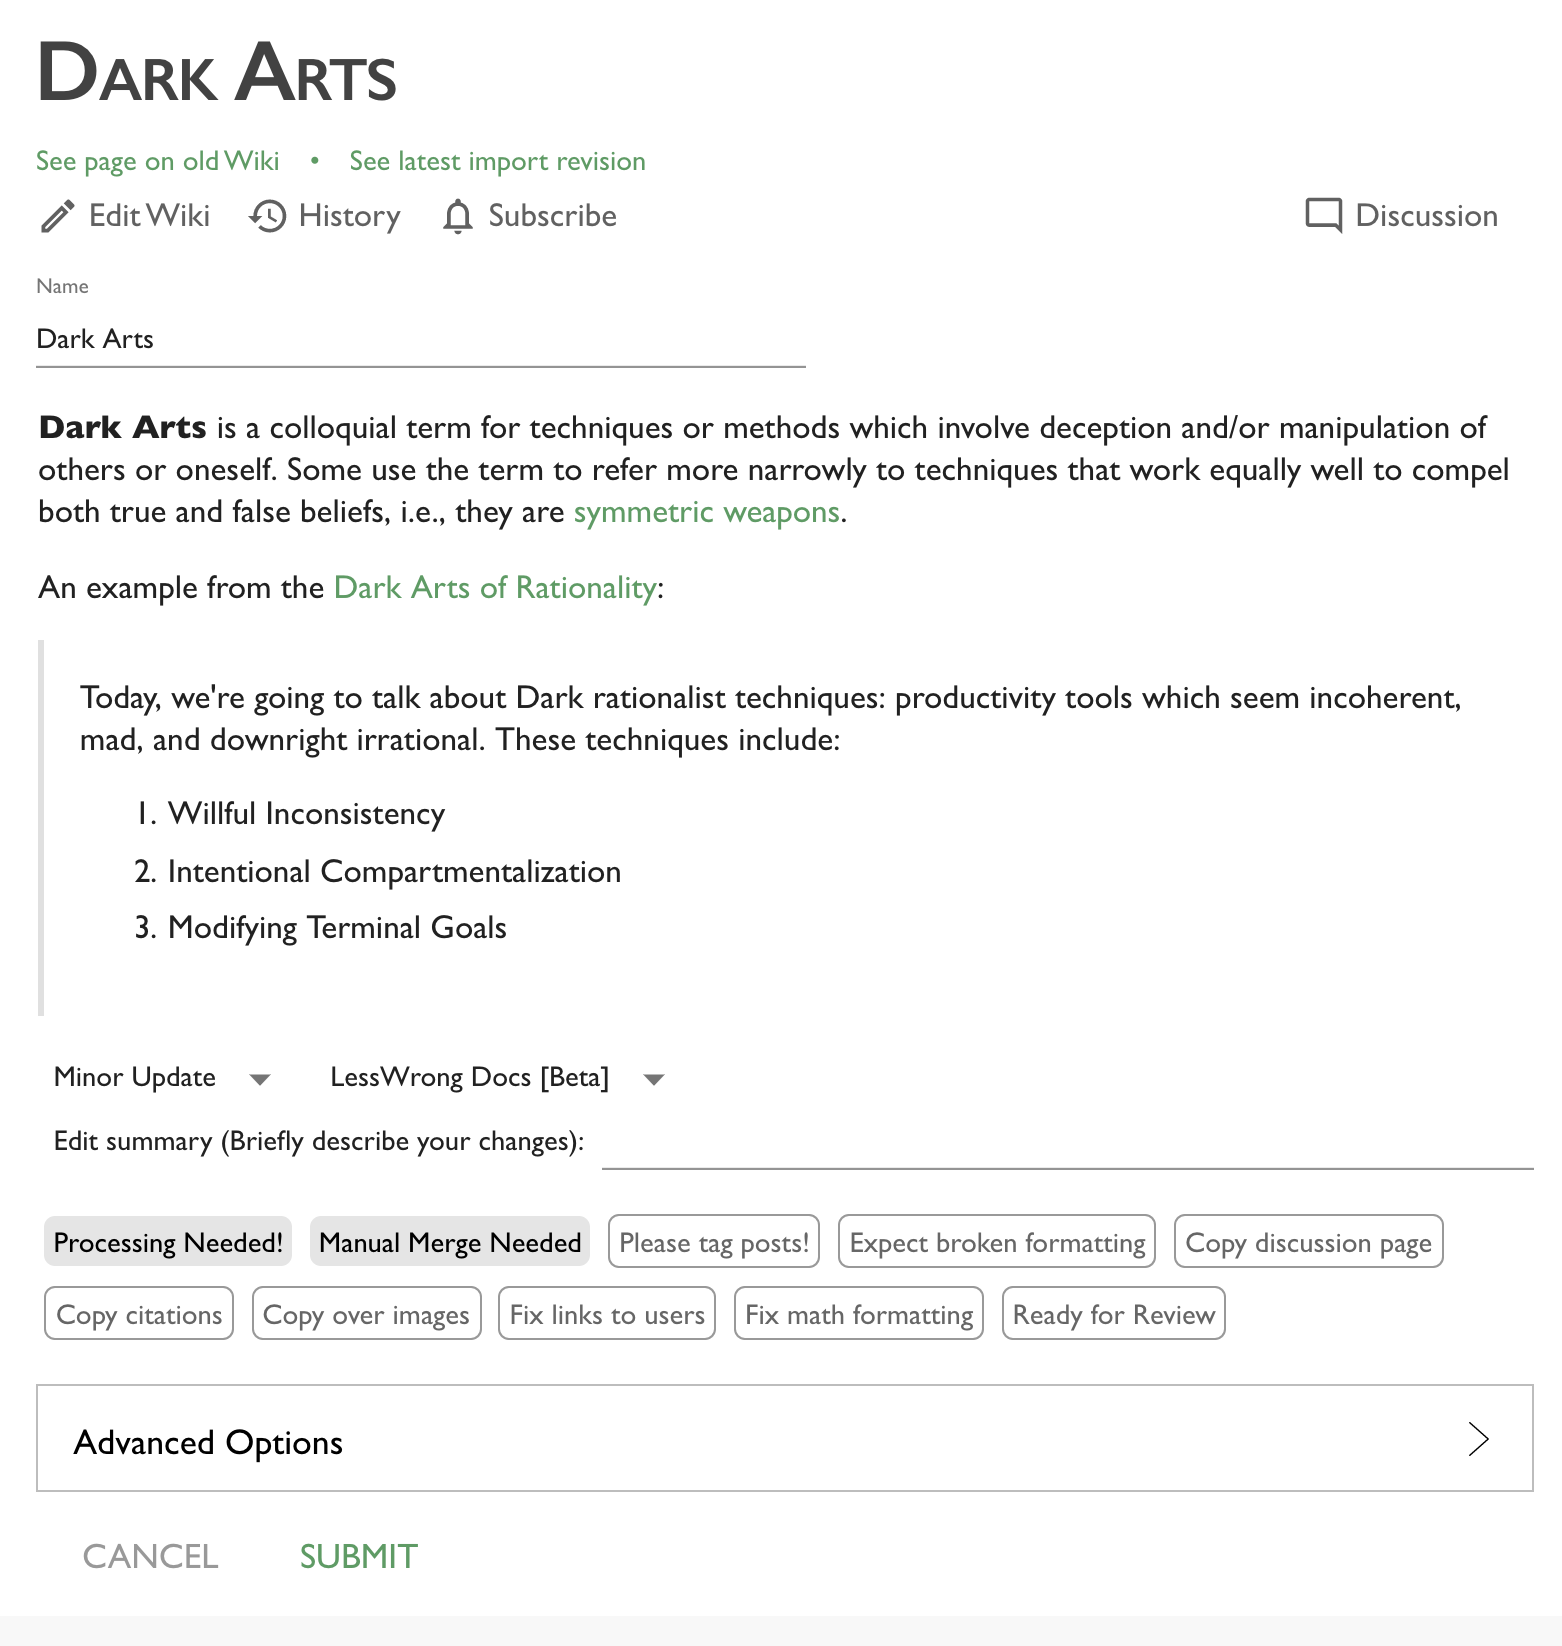This screenshot has height=1646, width=1562.
Task: Open the See latest import revision link
Action: (497, 161)
